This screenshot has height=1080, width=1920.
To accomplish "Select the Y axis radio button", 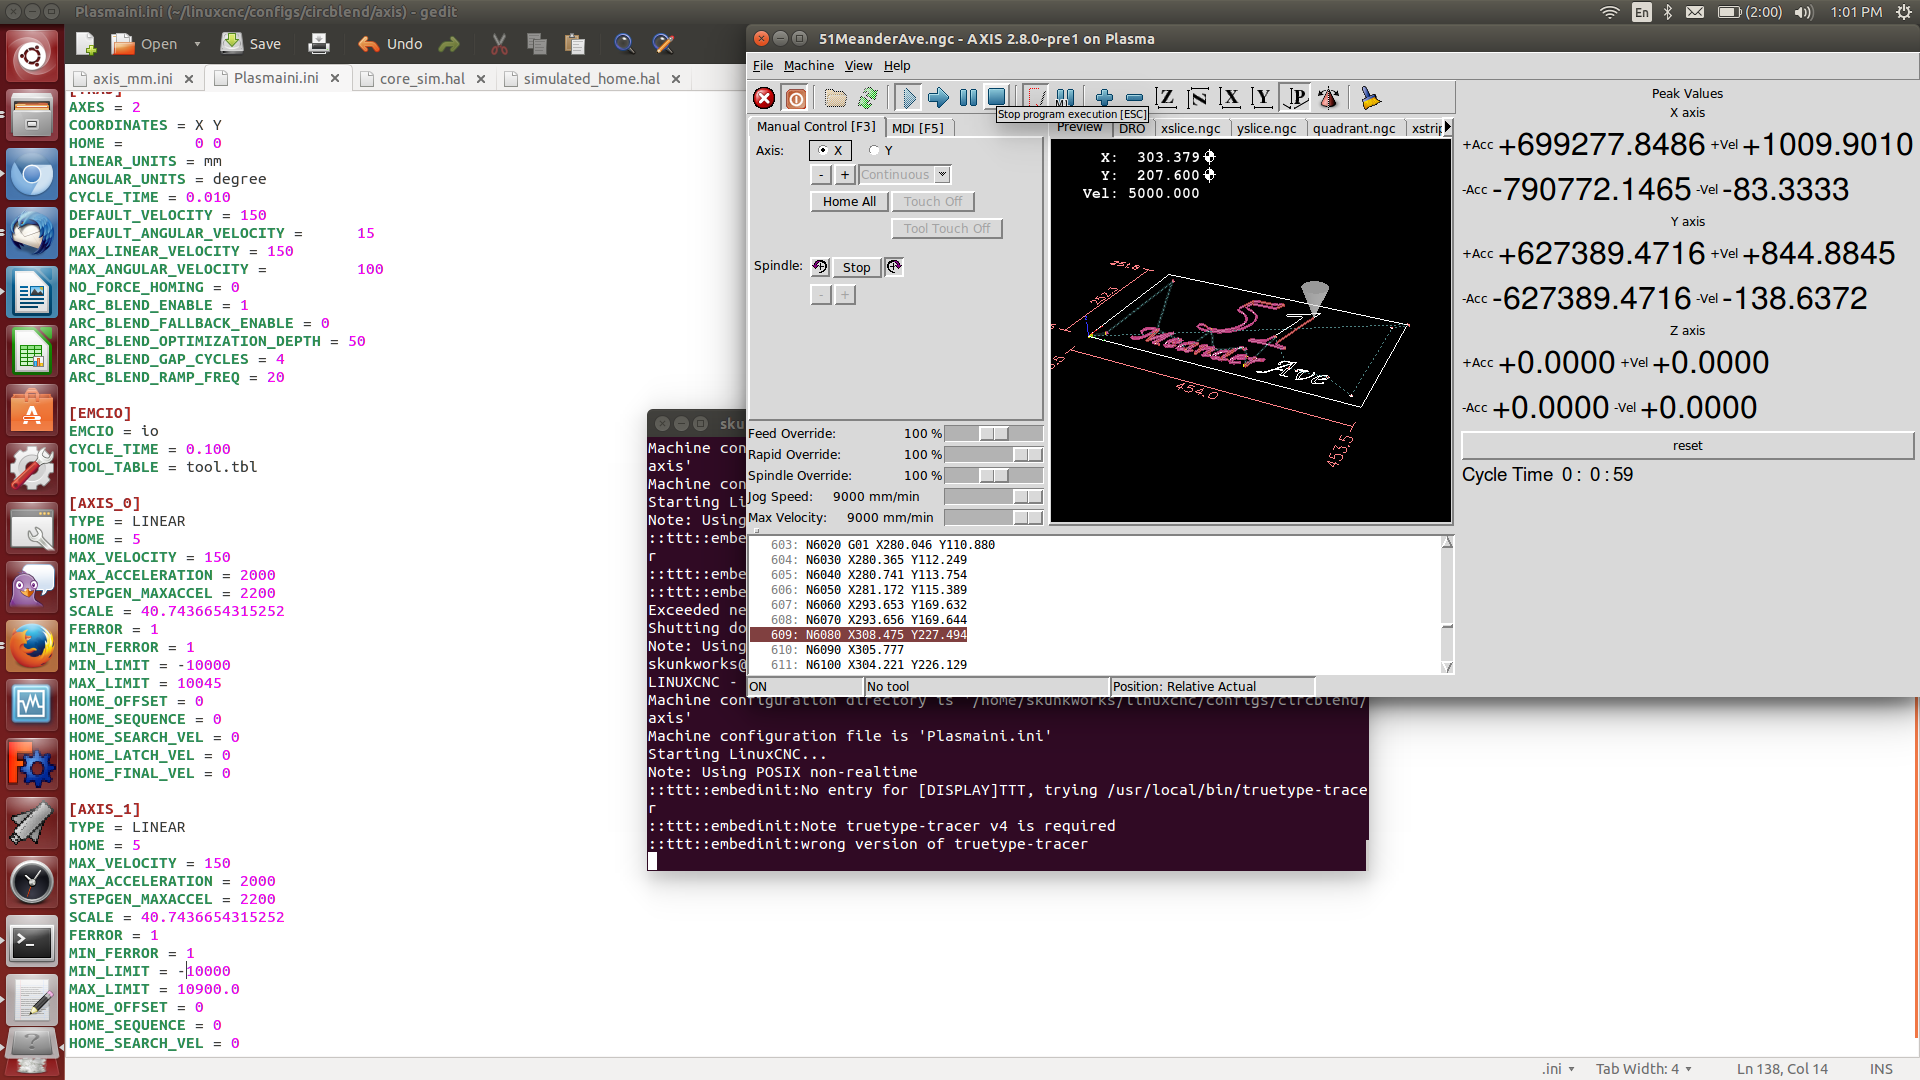I will click(875, 151).
